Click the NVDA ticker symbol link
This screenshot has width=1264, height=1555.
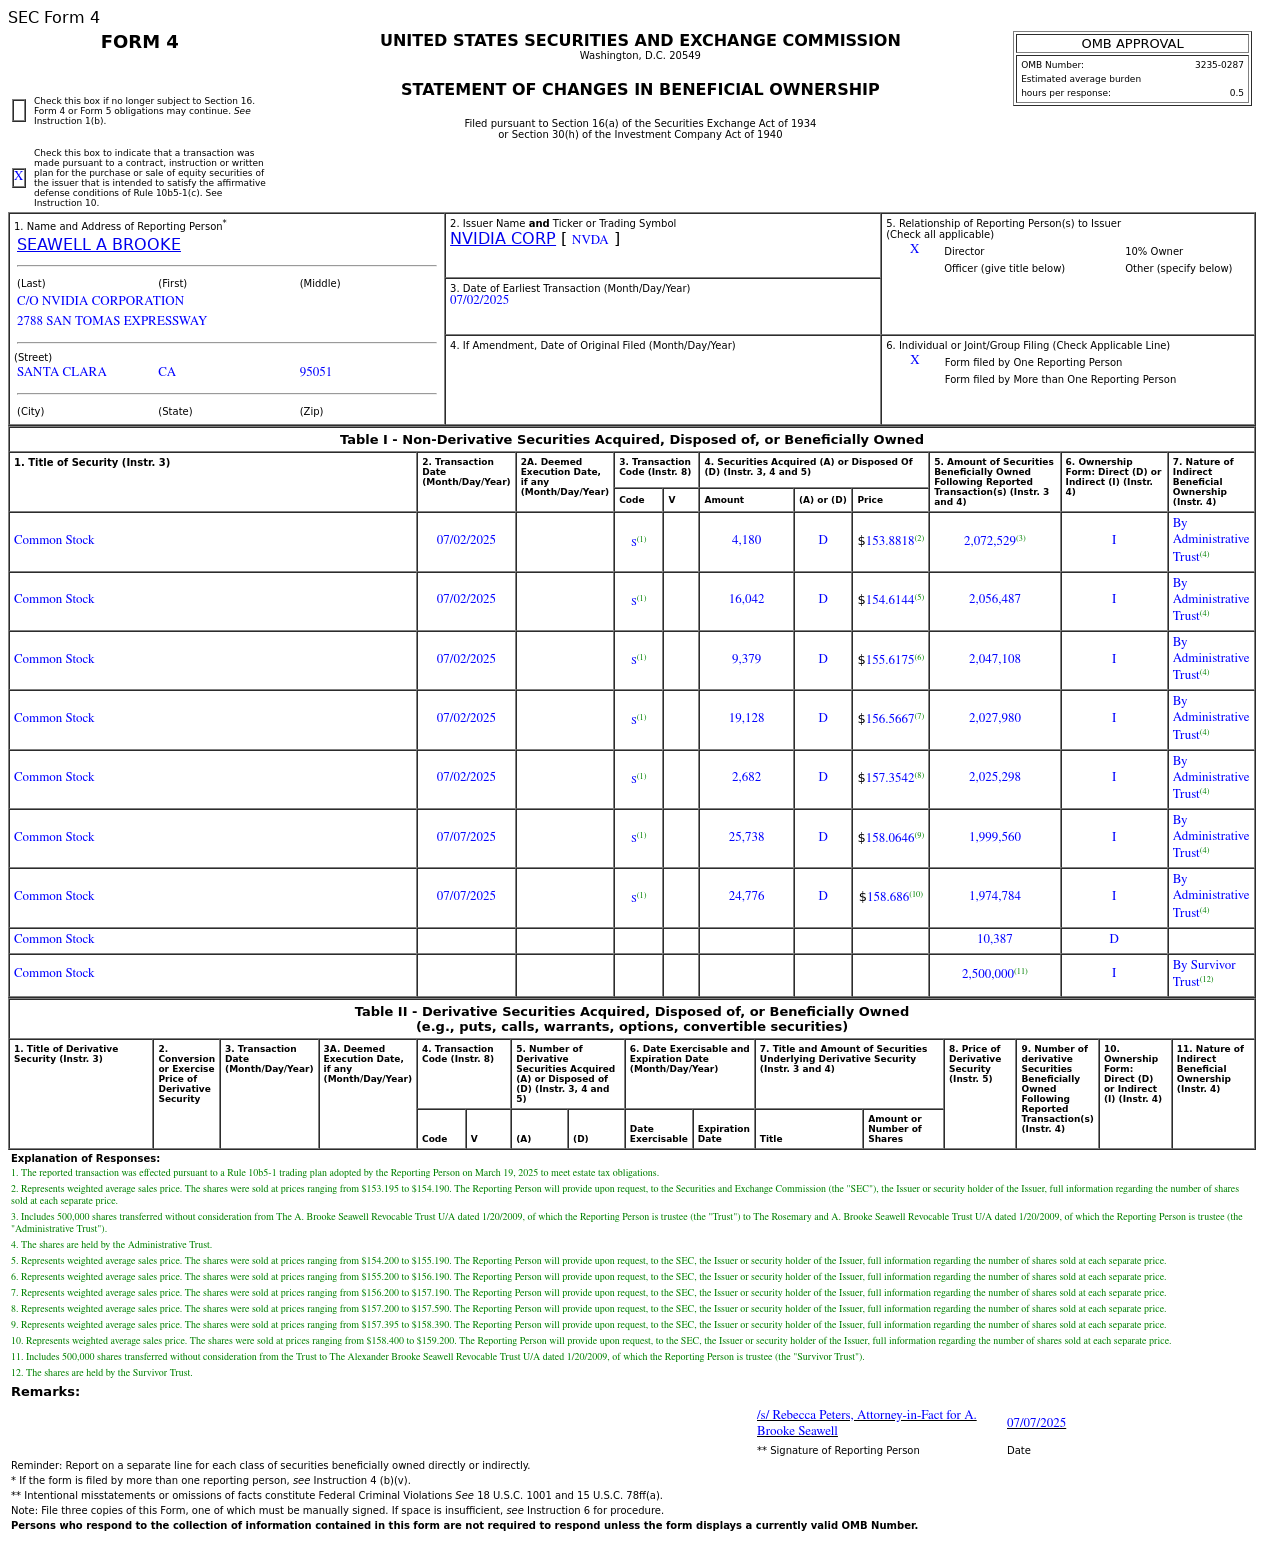click(x=590, y=240)
